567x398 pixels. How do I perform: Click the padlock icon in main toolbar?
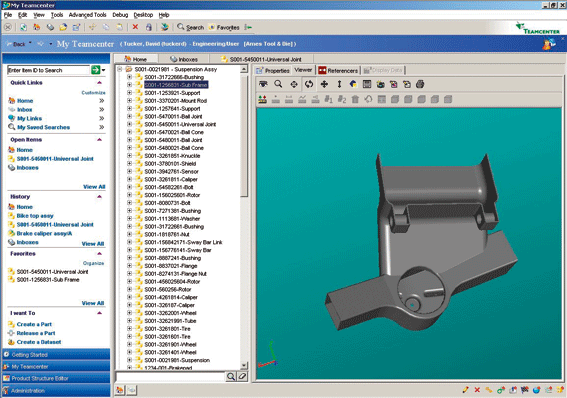pos(149,27)
